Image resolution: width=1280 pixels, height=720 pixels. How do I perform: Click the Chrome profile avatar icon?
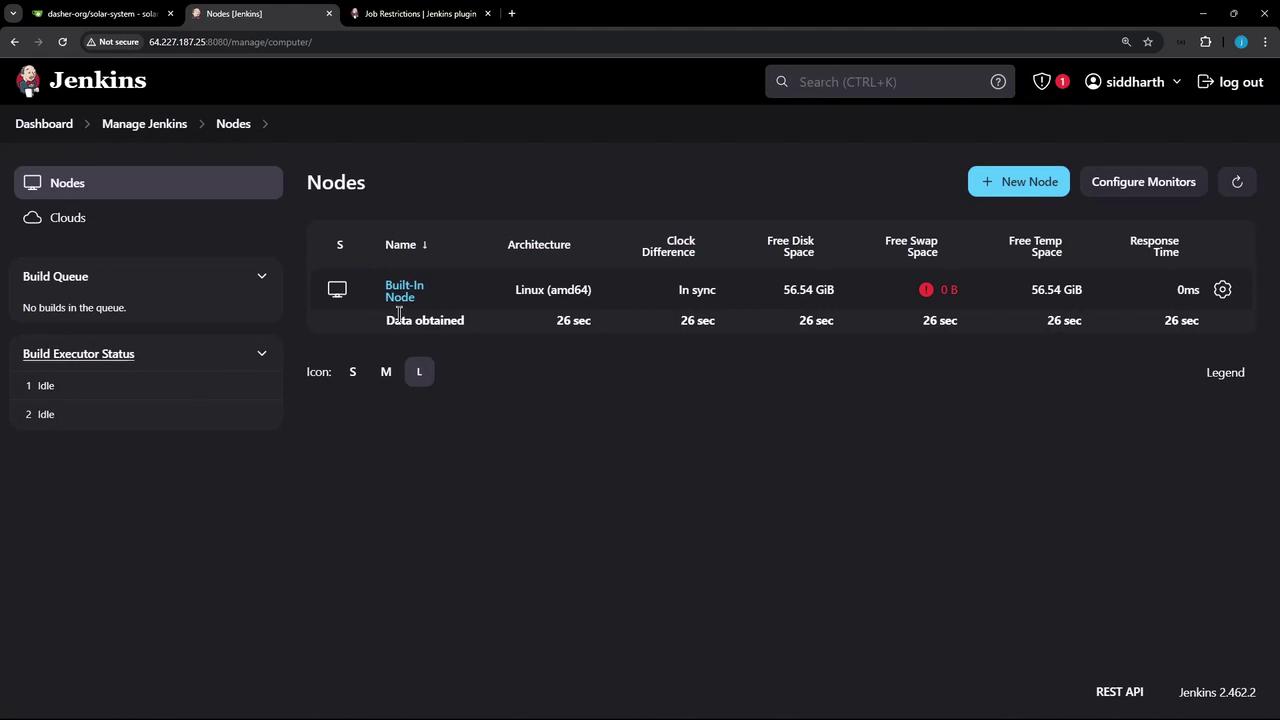[1241, 42]
